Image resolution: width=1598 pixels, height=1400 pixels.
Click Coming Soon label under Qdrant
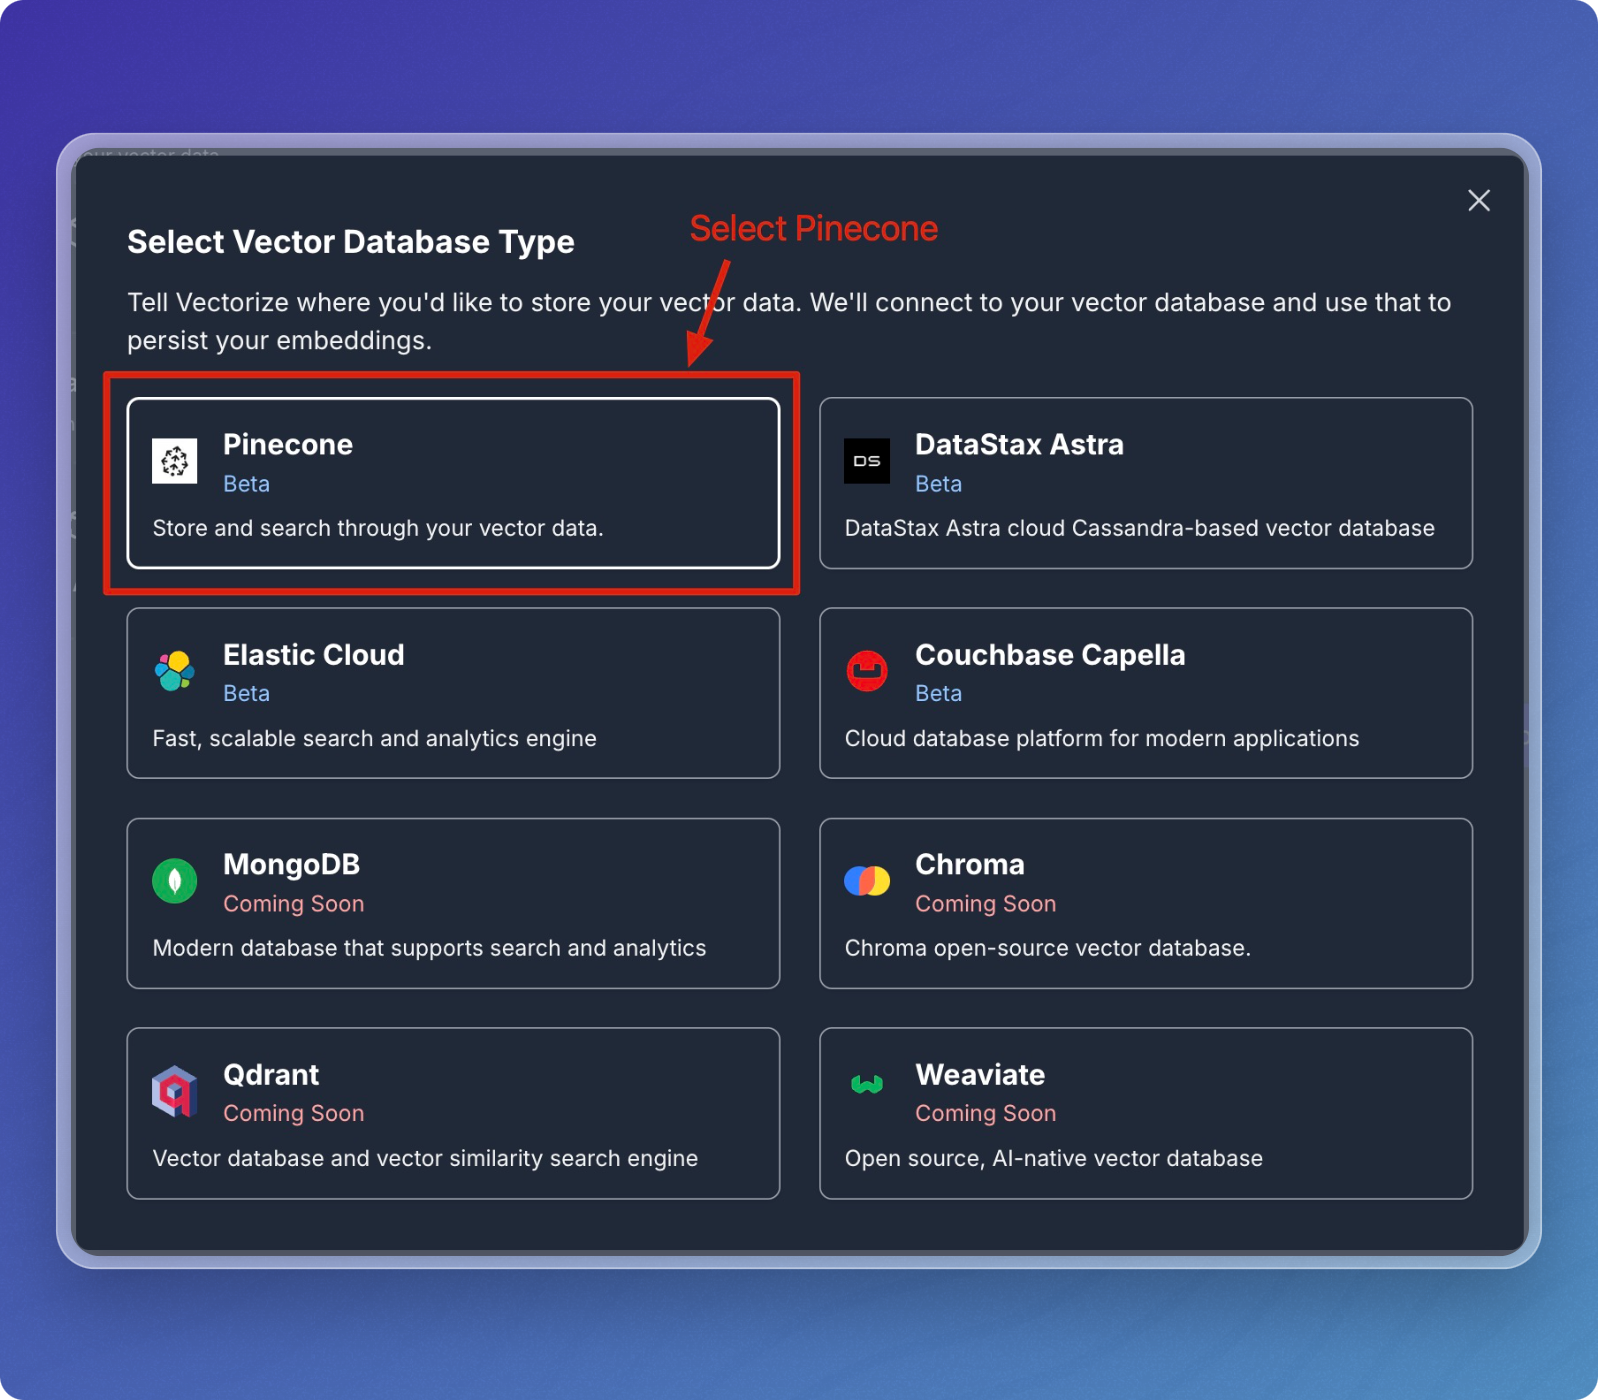(x=293, y=1113)
